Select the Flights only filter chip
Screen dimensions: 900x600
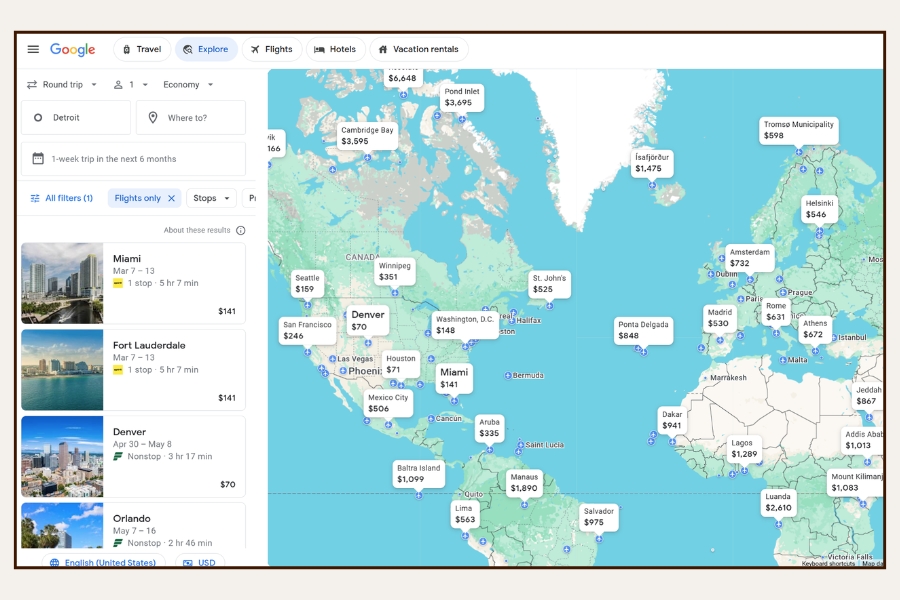coord(138,198)
